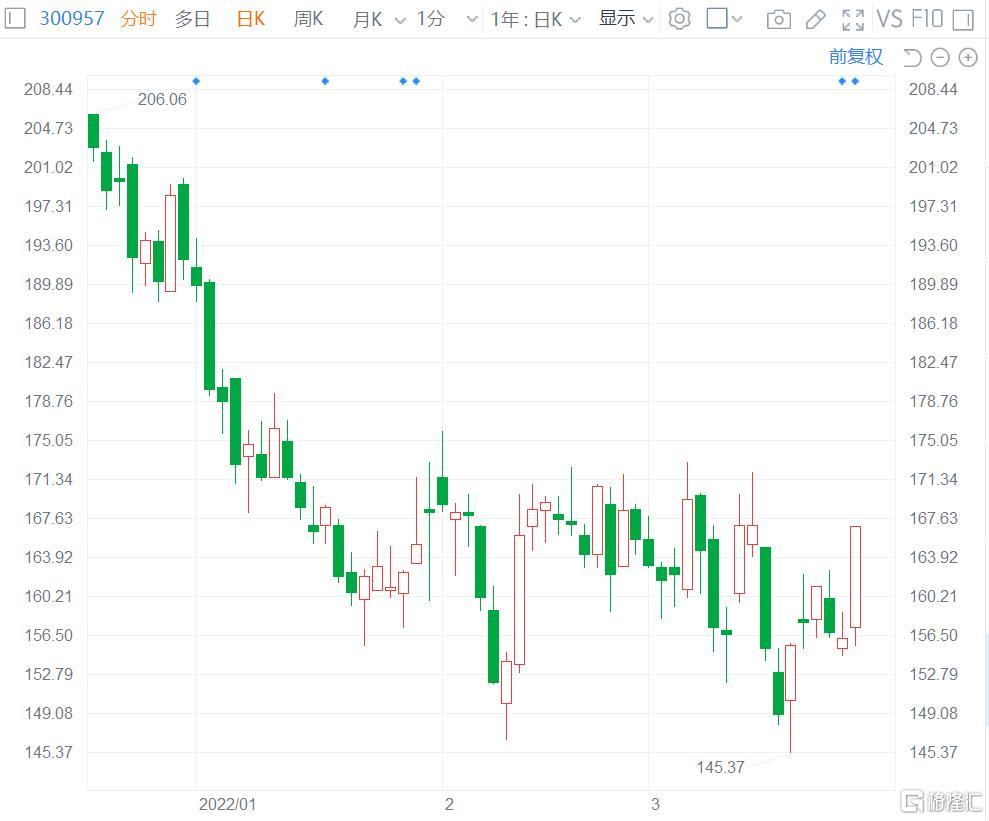Take a chart screenshot with camera icon
This screenshot has width=989, height=821.
(778, 19)
